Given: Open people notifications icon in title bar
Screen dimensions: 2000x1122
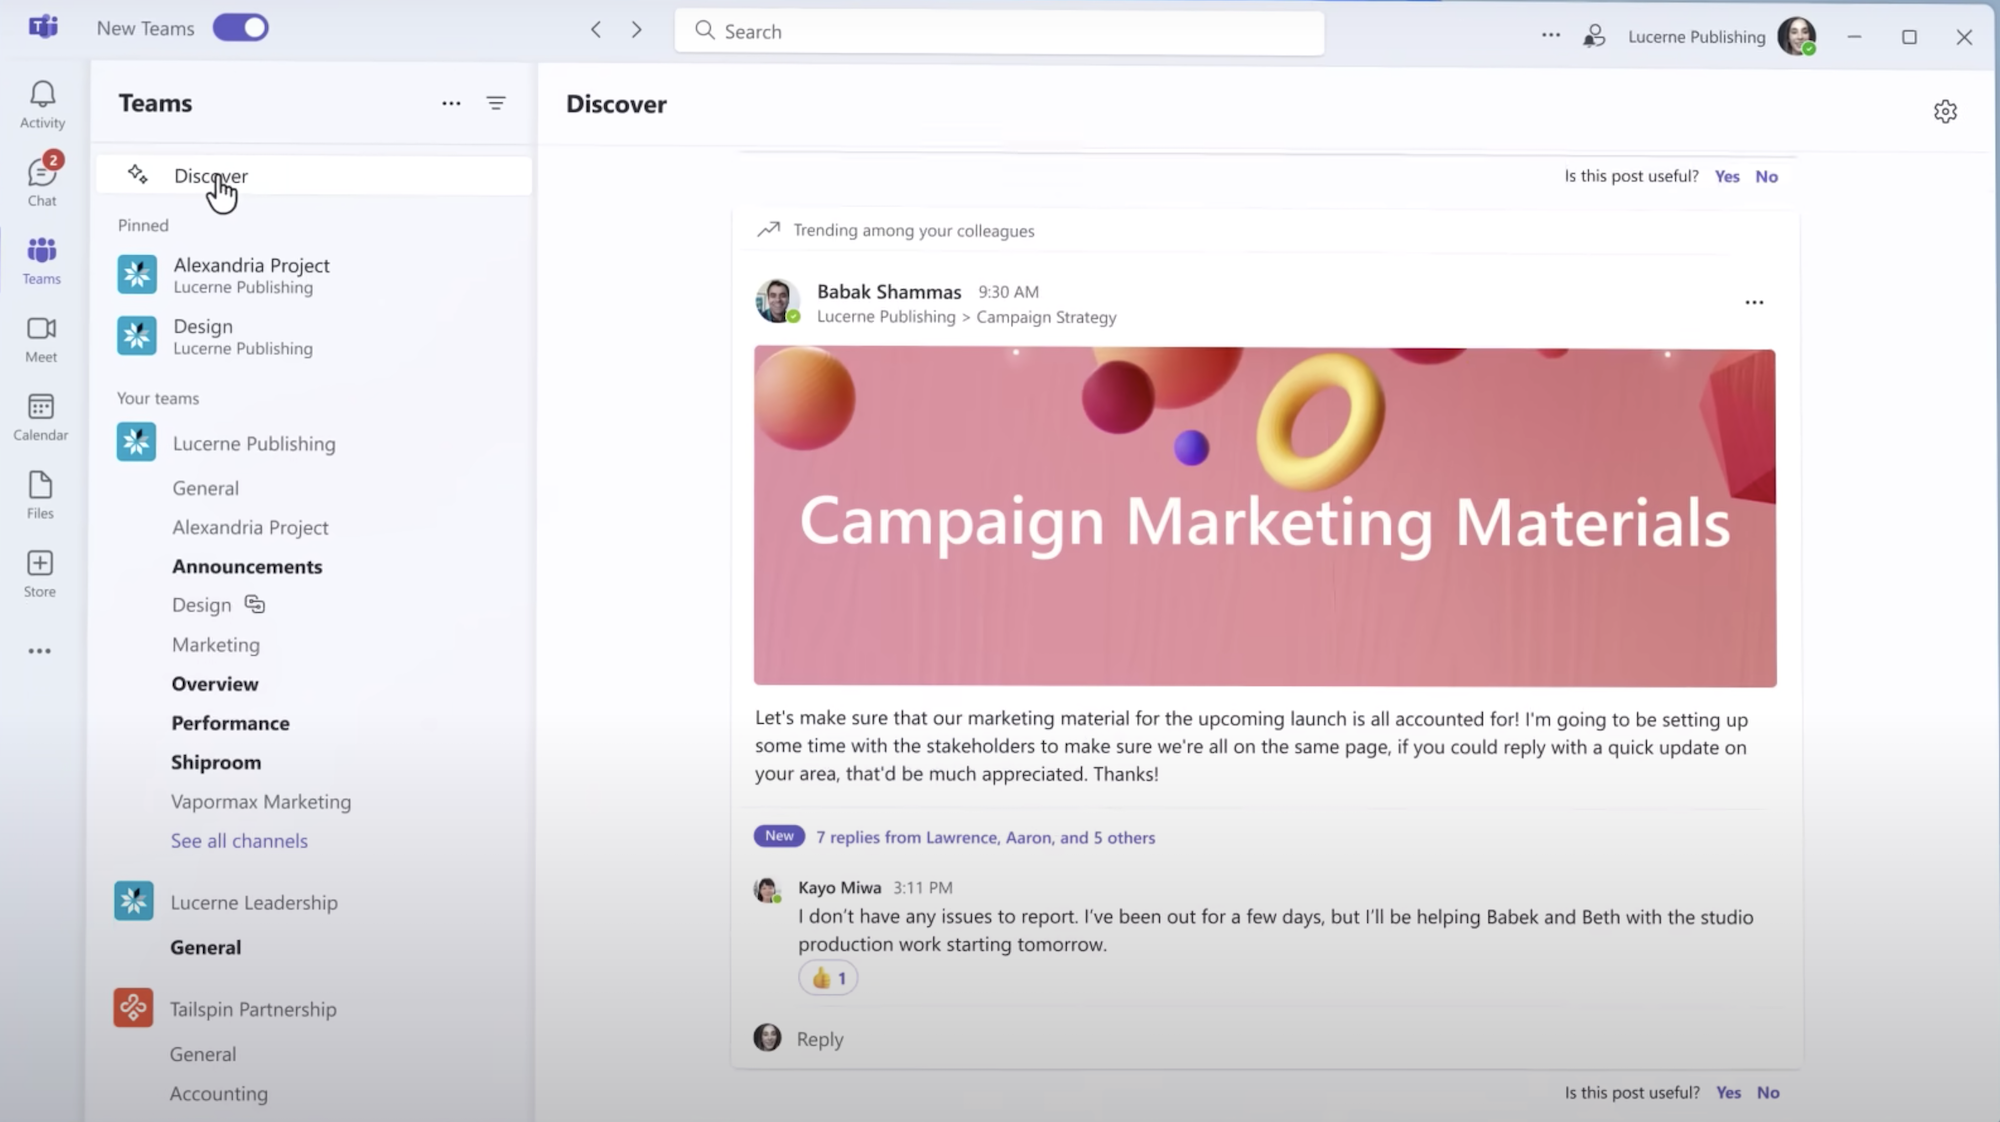Looking at the screenshot, I should tap(1594, 36).
